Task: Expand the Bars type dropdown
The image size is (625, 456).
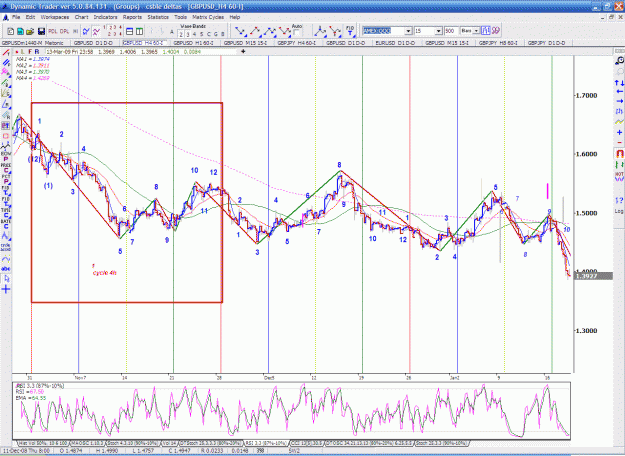Action: (x=476, y=31)
